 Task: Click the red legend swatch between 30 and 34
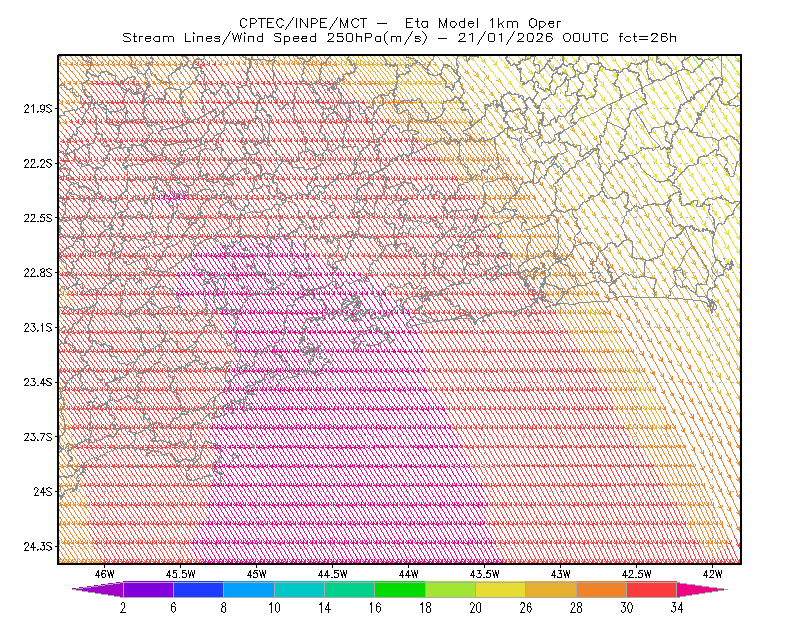[x=652, y=589]
